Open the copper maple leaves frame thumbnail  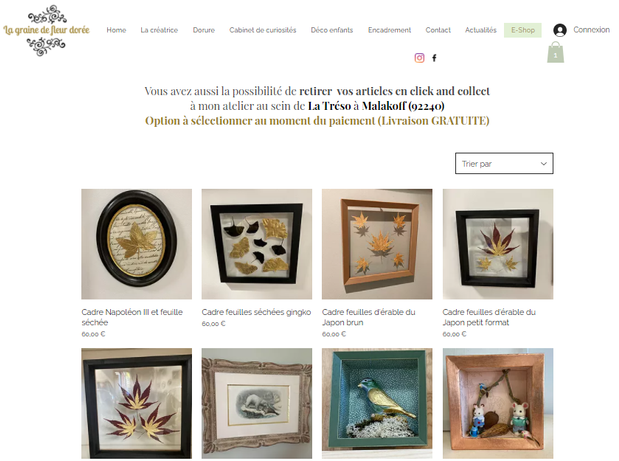click(x=377, y=244)
